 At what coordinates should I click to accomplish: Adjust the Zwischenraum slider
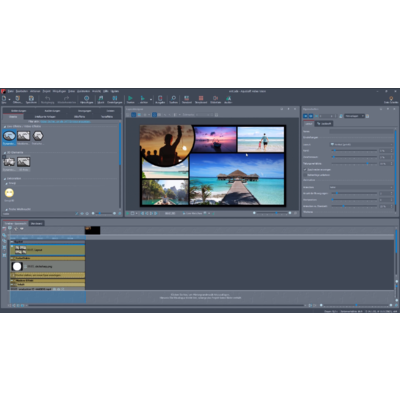click(354, 157)
